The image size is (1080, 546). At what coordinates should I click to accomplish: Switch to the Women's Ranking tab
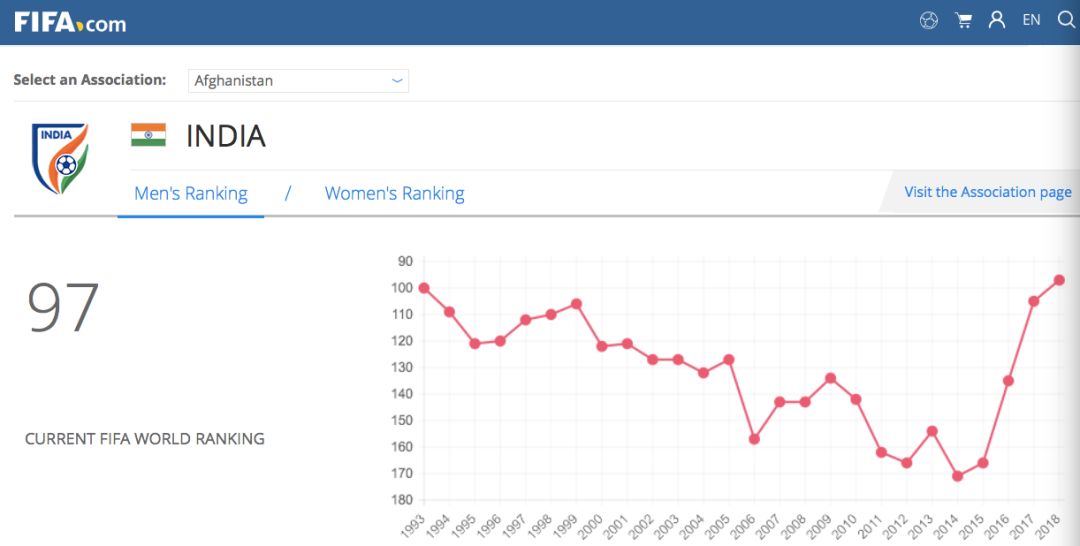click(x=394, y=194)
